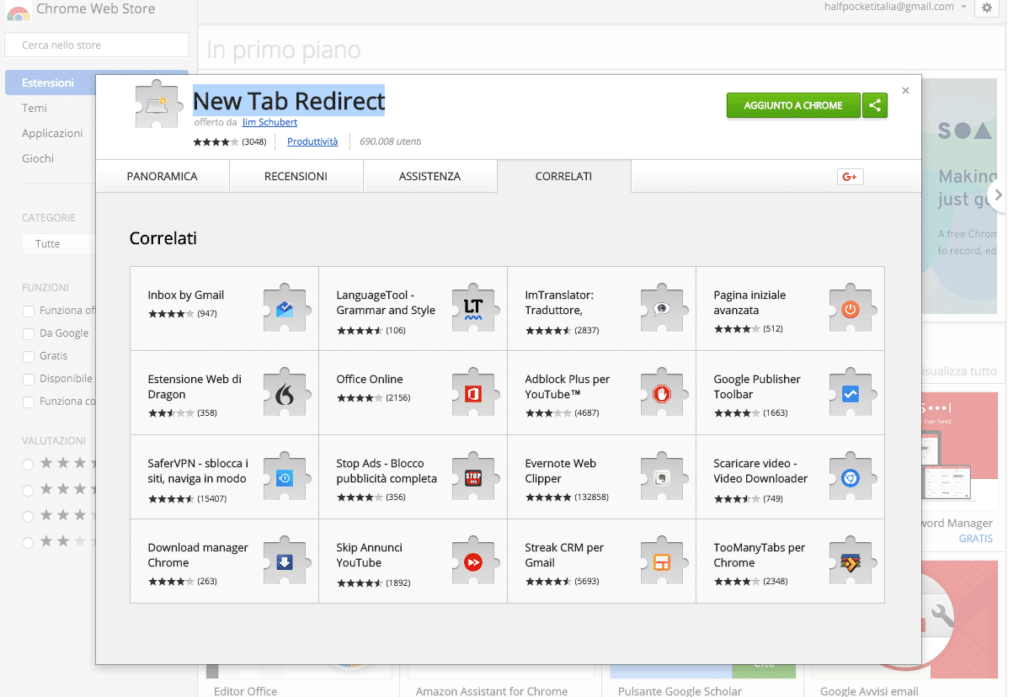Select the Office Online extension icon
The image size is (1024, 697).
[x=473, y=393]
